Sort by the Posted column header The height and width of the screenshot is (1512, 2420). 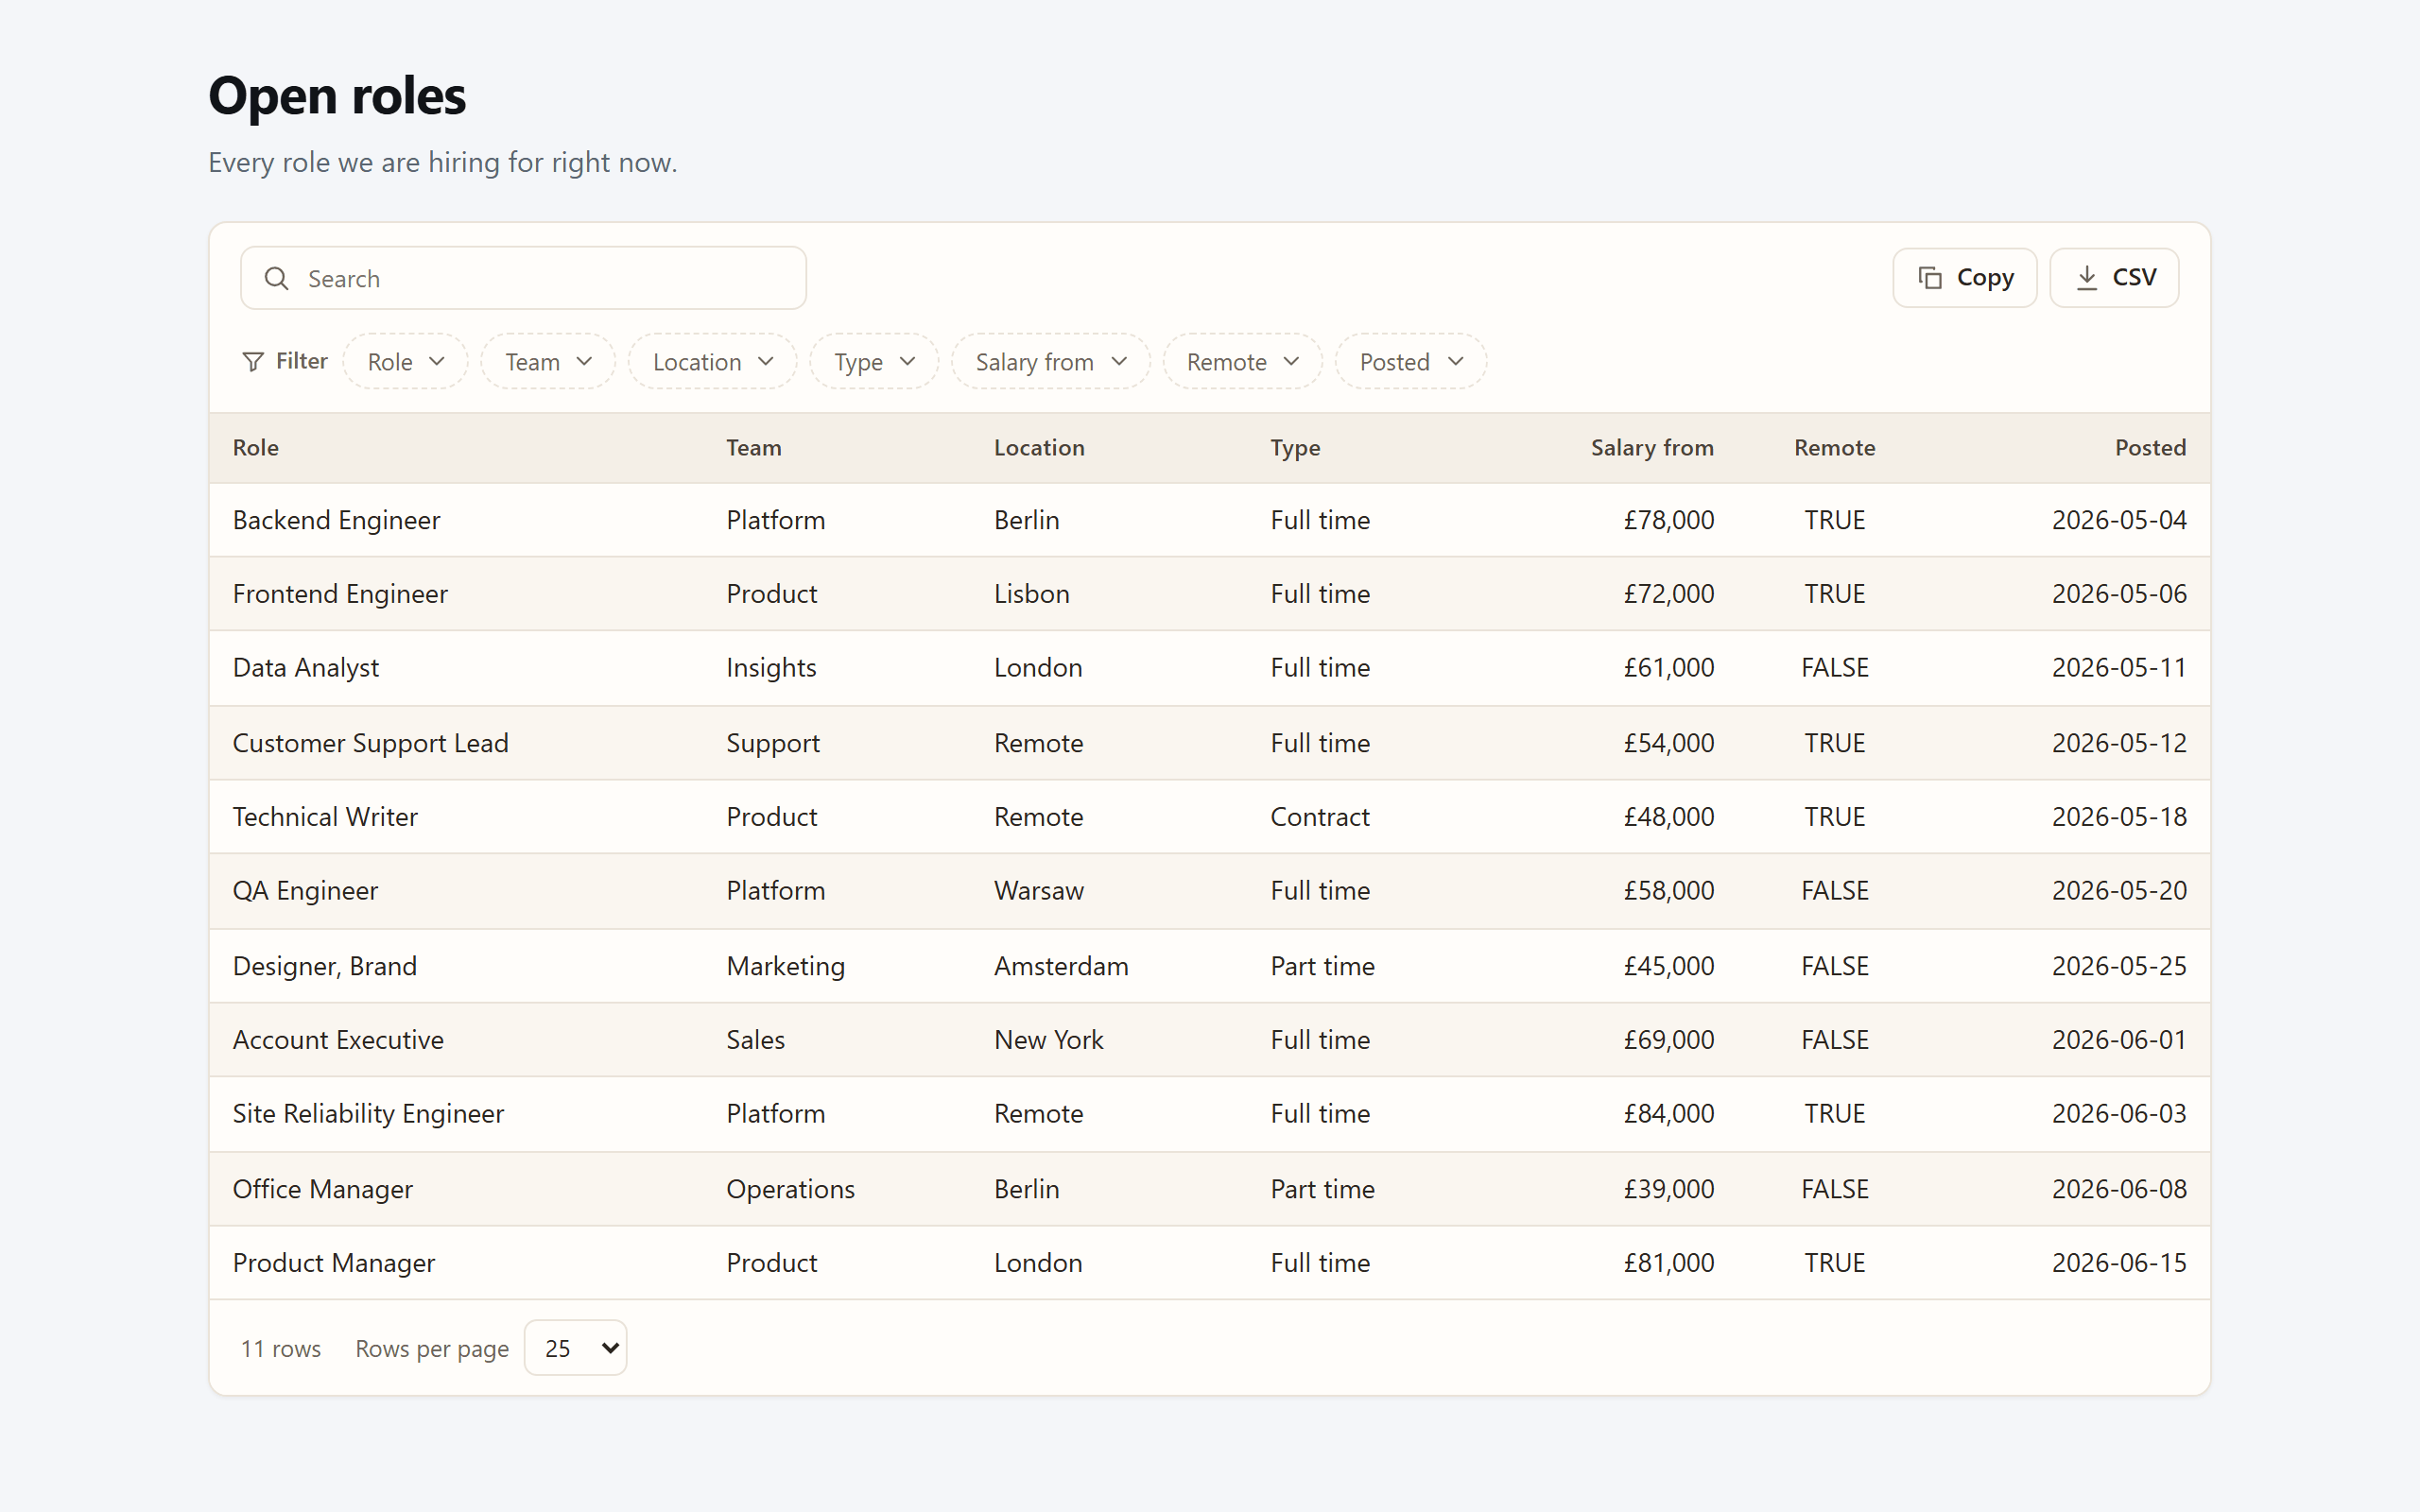click(x=2150, y=448)
